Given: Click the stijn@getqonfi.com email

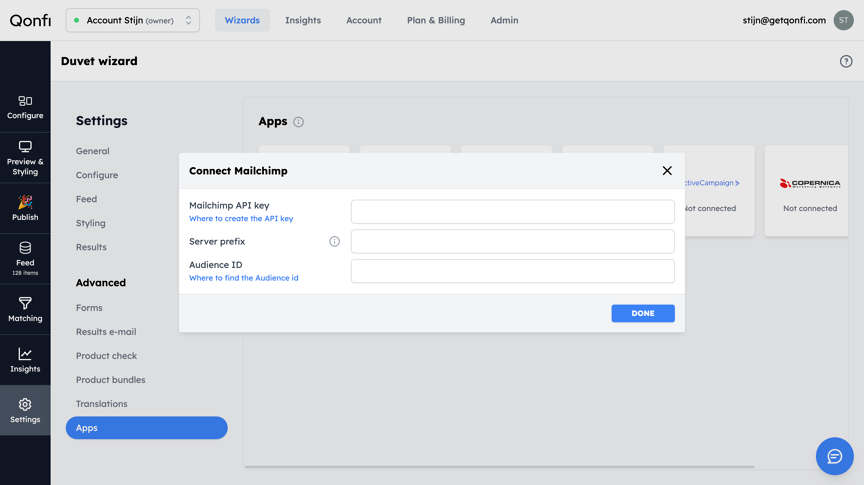Looking at the screenshot, I should coord(784,20).
